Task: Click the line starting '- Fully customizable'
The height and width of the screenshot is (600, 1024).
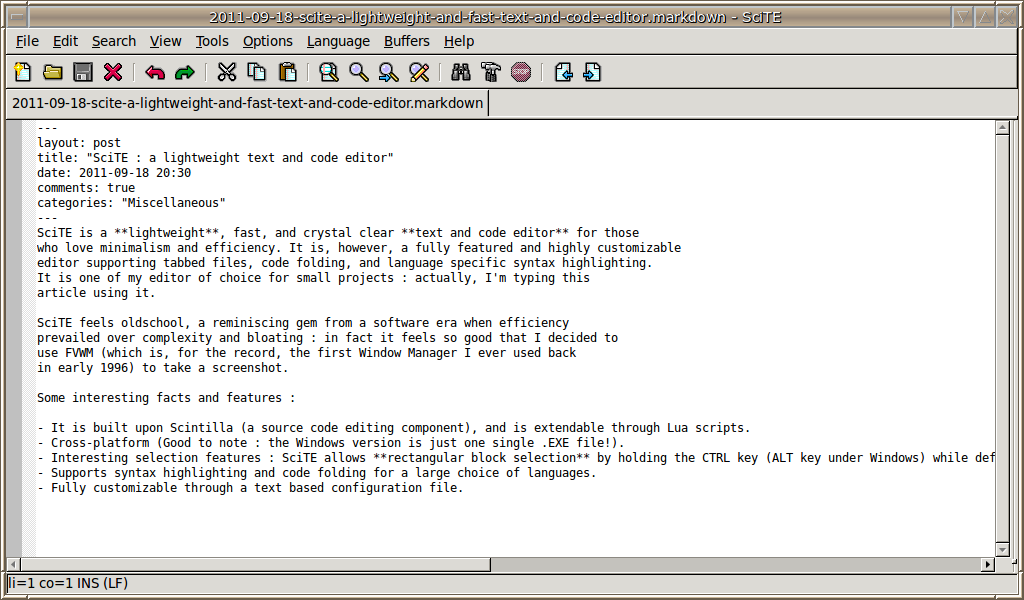Action: click(x=250, y=488)
